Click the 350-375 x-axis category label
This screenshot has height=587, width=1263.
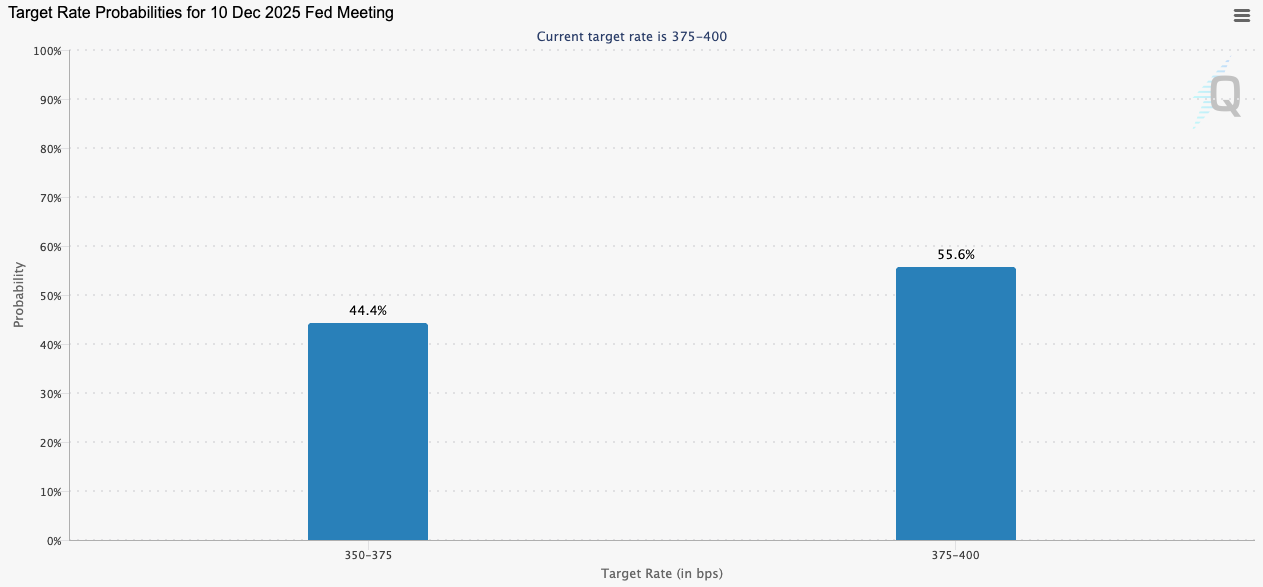(x=367, y=555)
